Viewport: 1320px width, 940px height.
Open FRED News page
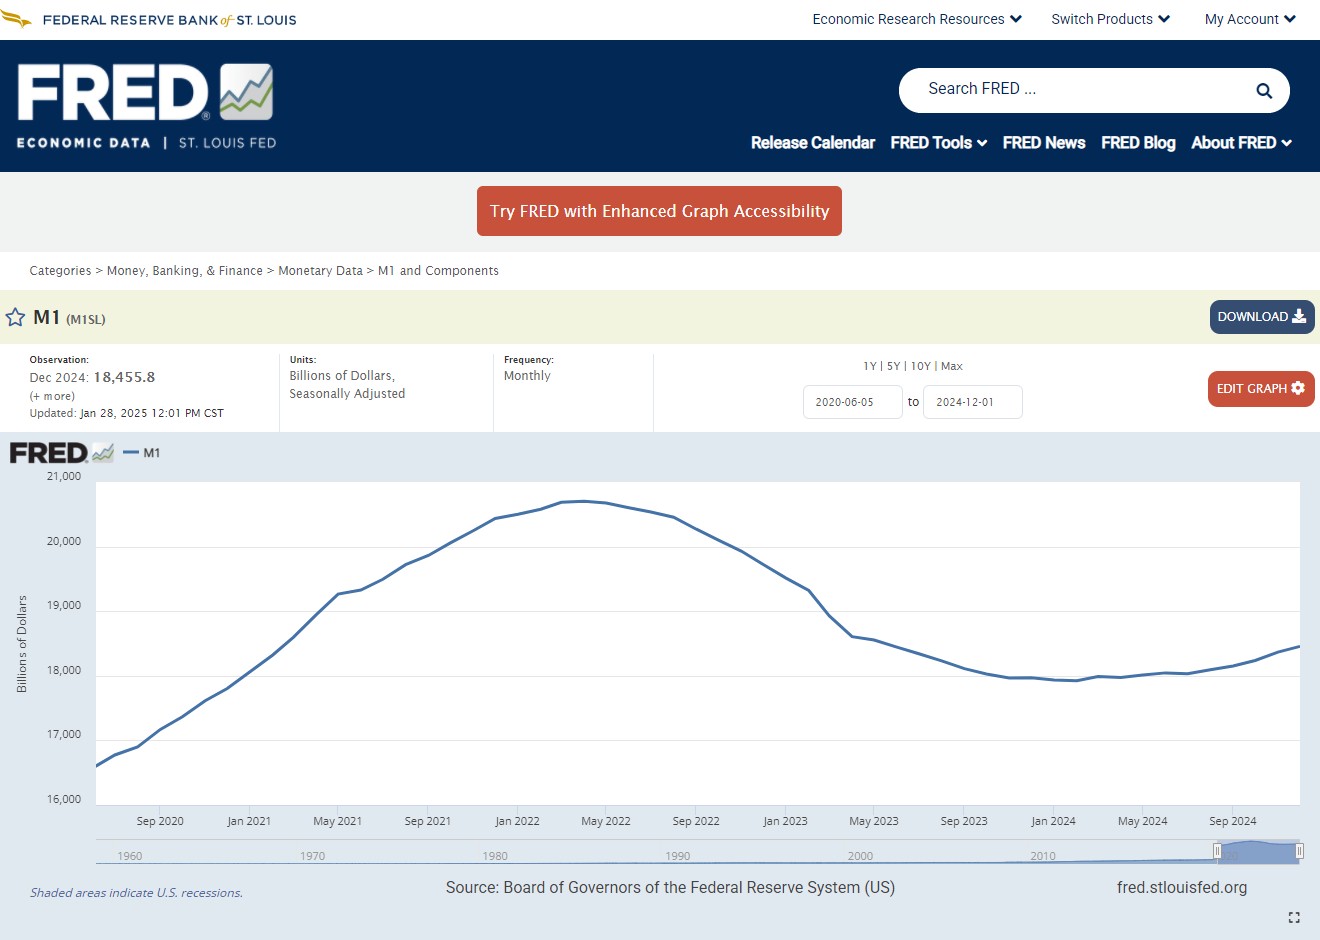(1044, 143)
